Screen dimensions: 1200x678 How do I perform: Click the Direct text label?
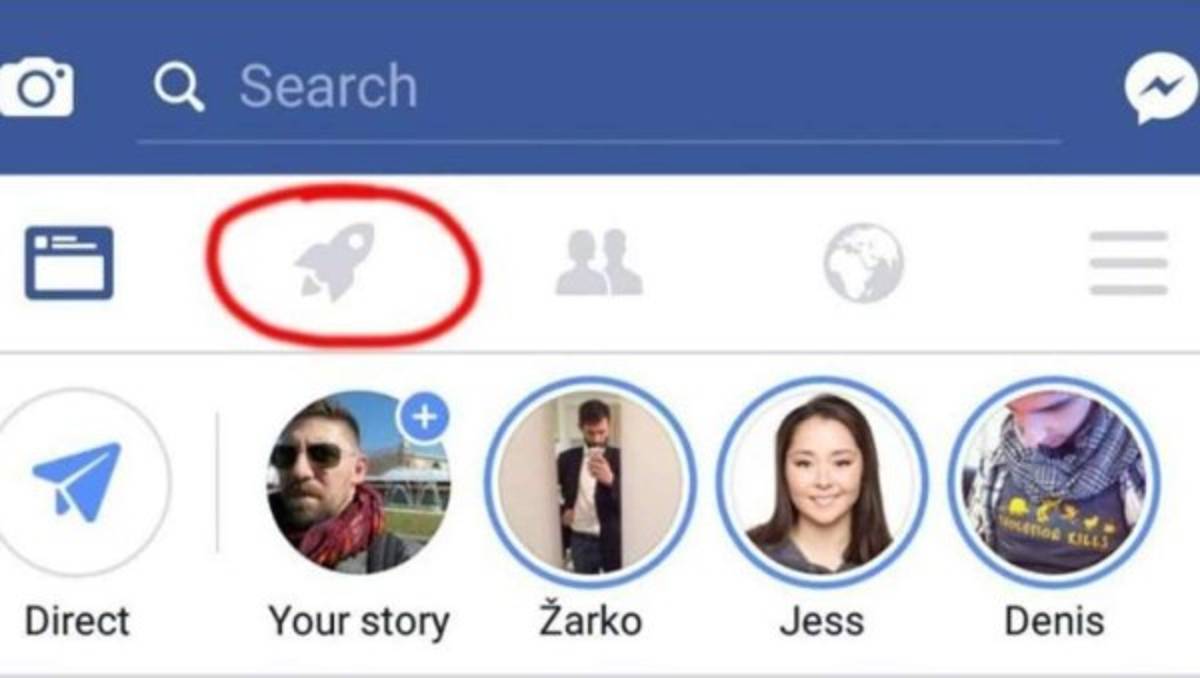click(x=77, y=621)
